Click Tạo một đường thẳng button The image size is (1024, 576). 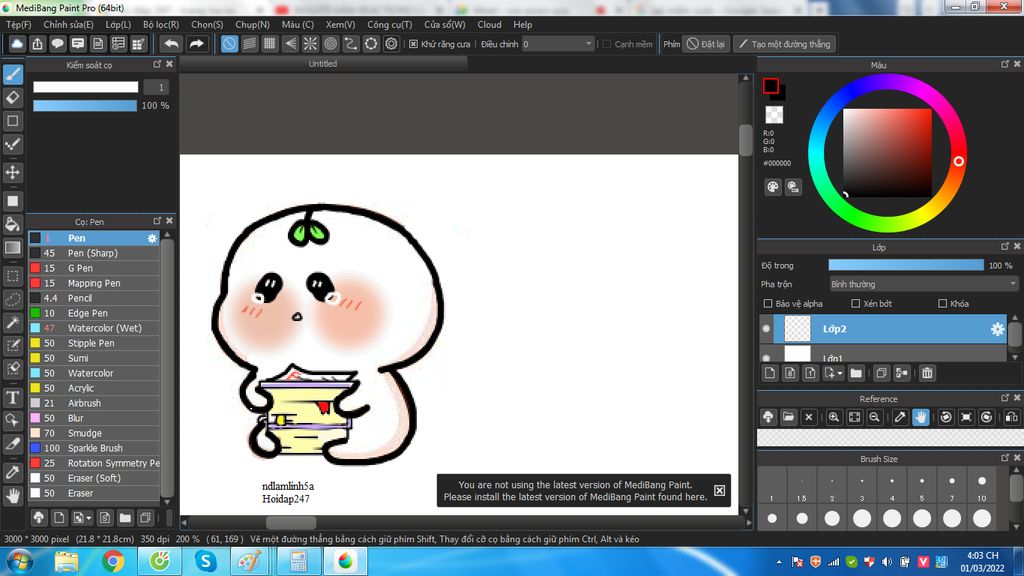coord(784,44)
